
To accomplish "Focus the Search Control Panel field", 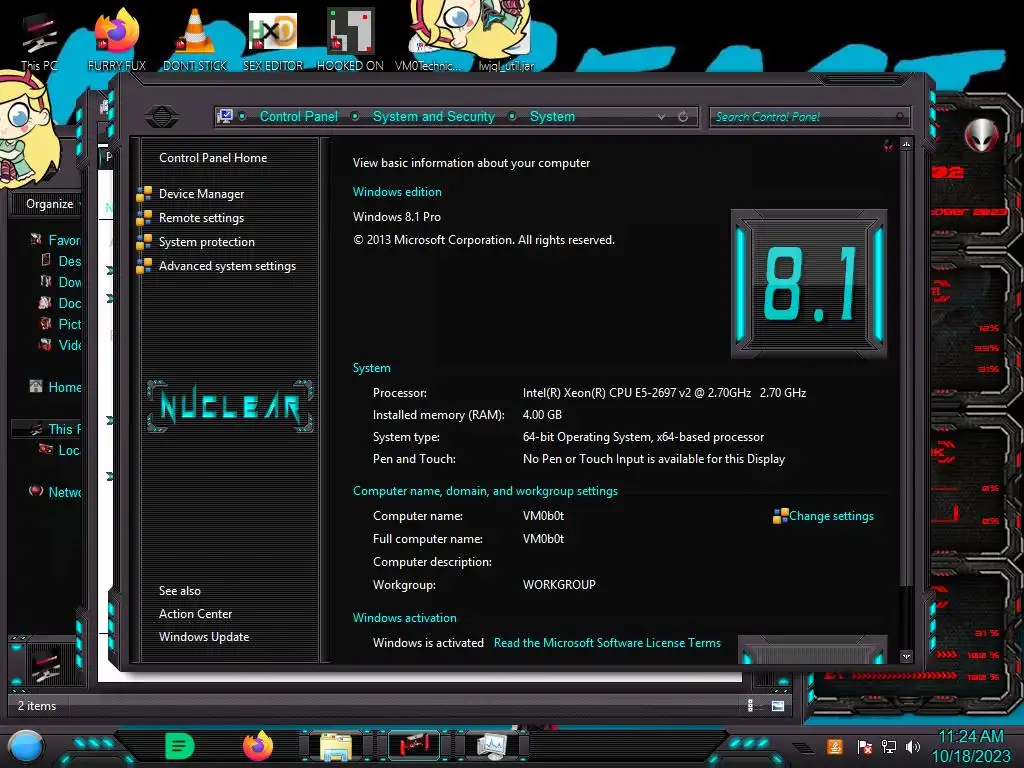I will point(808,117).
